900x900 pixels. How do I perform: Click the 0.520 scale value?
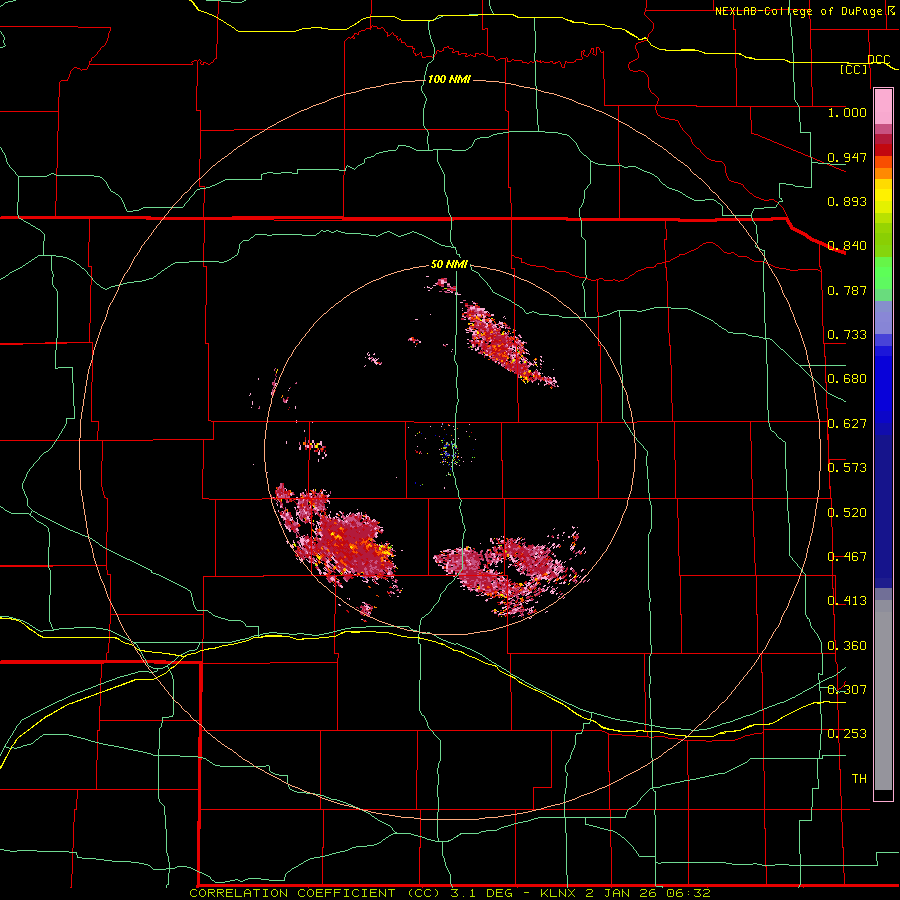(847, 513)
